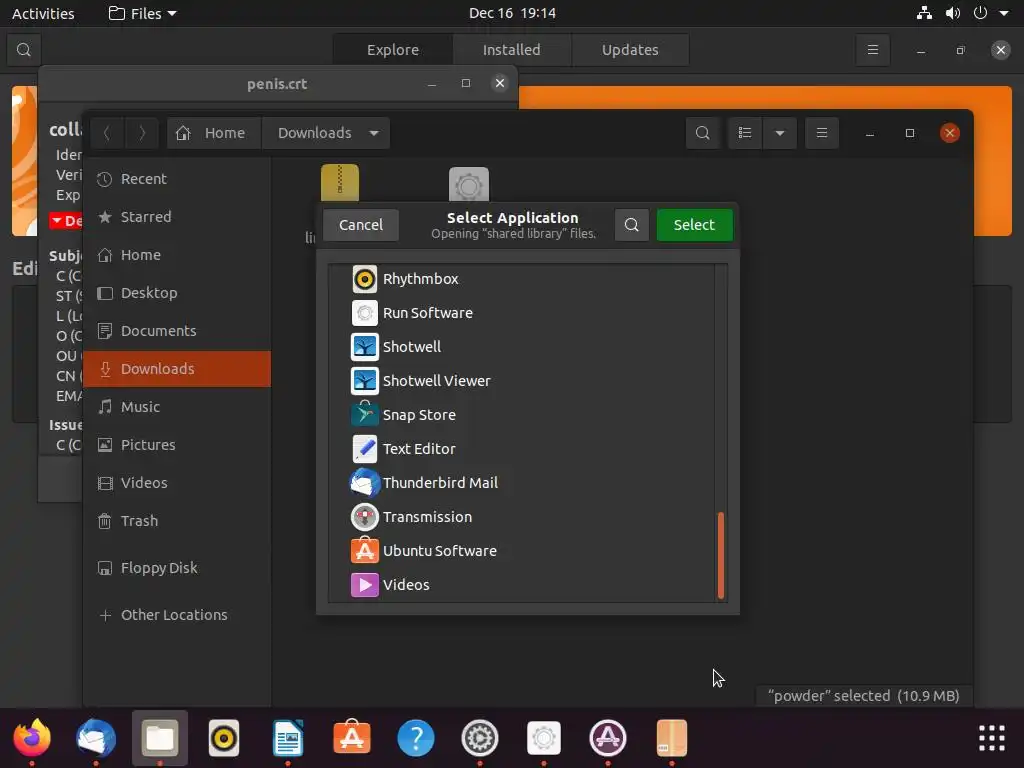Image resolution: width=1024 pixels, height=768 pixels.
Task: Switch to Explore tab in Ubuntu Software
Action: pos(392,50)
